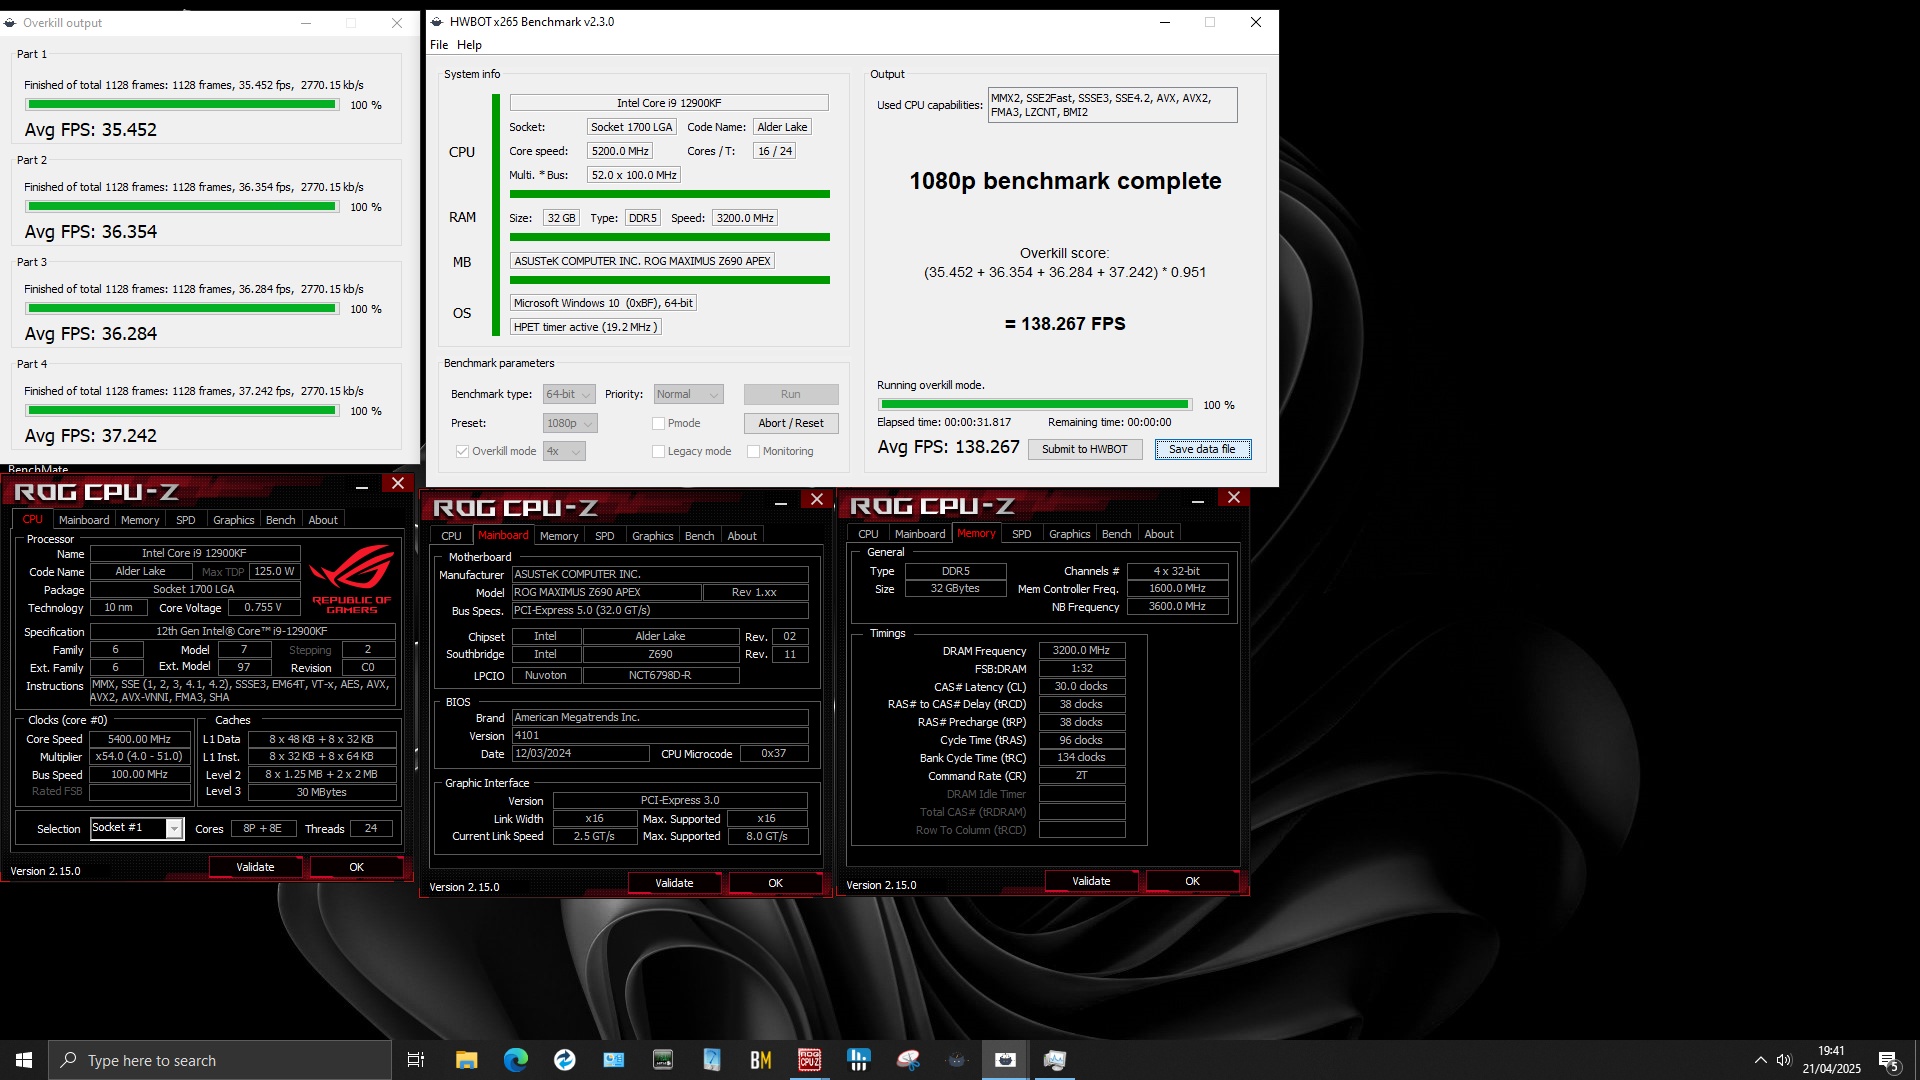This screenshot has height=1080, width=1920.
Task: Click Validate in the CPU-Z CPU window
Action: pos(255,868)
